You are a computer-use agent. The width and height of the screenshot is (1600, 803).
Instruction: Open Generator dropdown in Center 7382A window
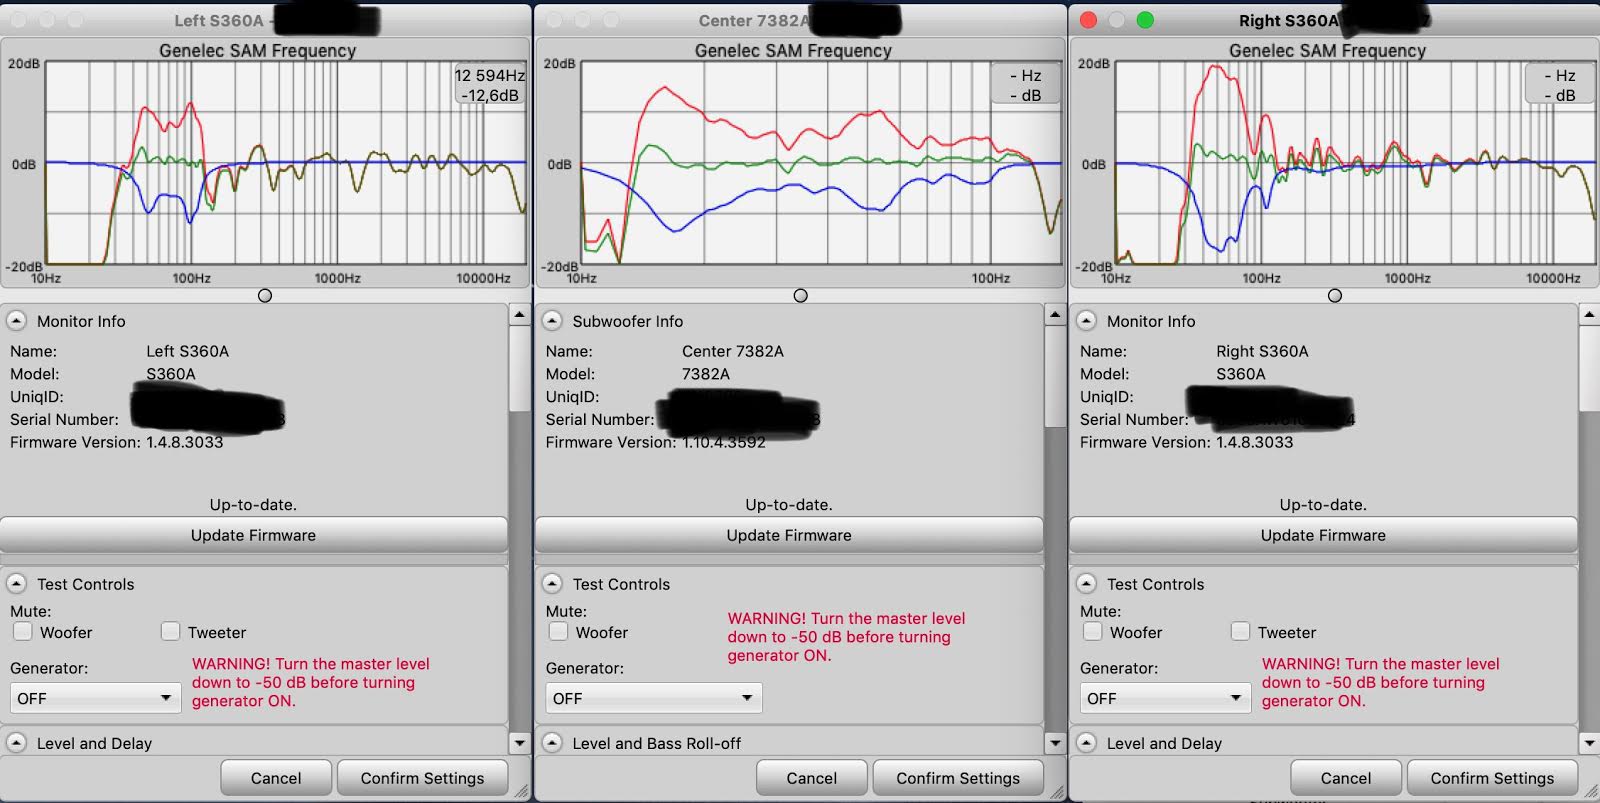point(653,698)
